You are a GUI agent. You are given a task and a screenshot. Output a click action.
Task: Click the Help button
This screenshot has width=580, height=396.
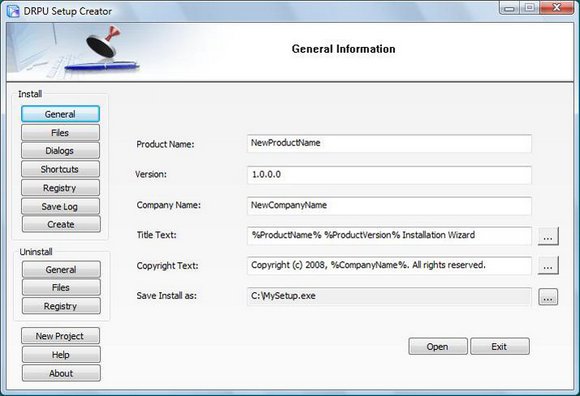[x=61, y=355]
